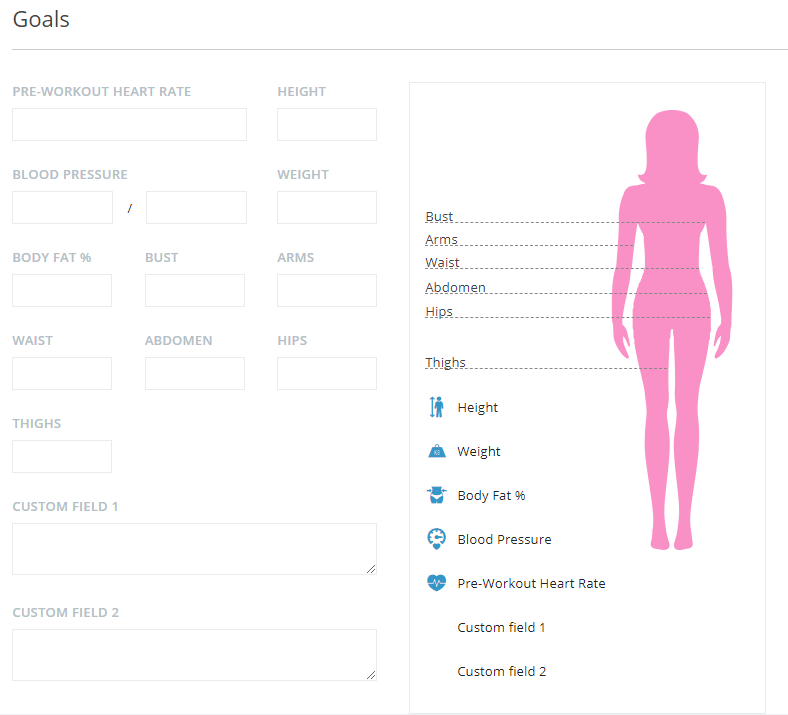
Task: Click the Height text in legend
Action: (477, 407)
